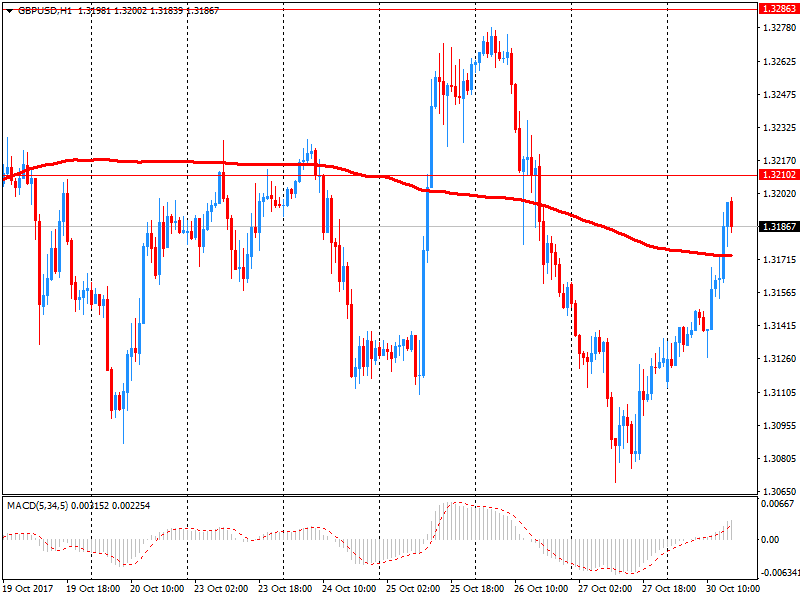Screen dimensions: 800x600
Task: Click the 1.30650 price scale value
Action: 779,491
